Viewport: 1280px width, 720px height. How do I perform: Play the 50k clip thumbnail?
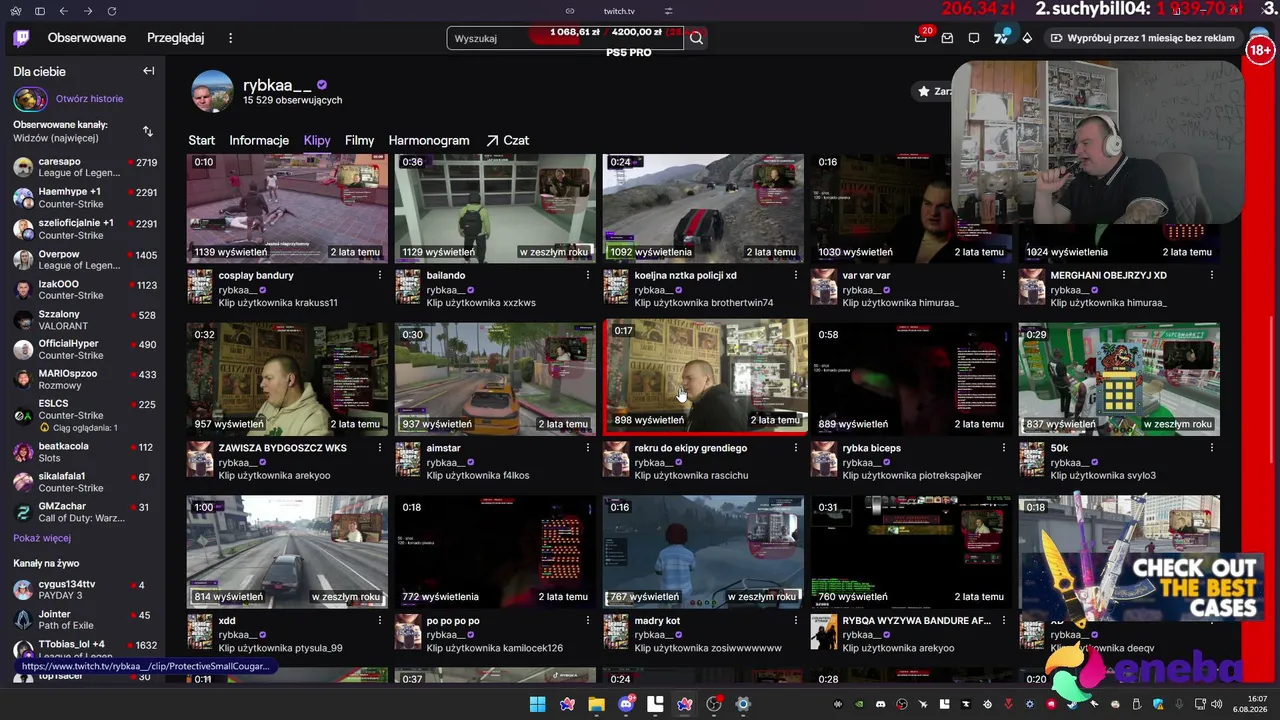coord(1119,379)
